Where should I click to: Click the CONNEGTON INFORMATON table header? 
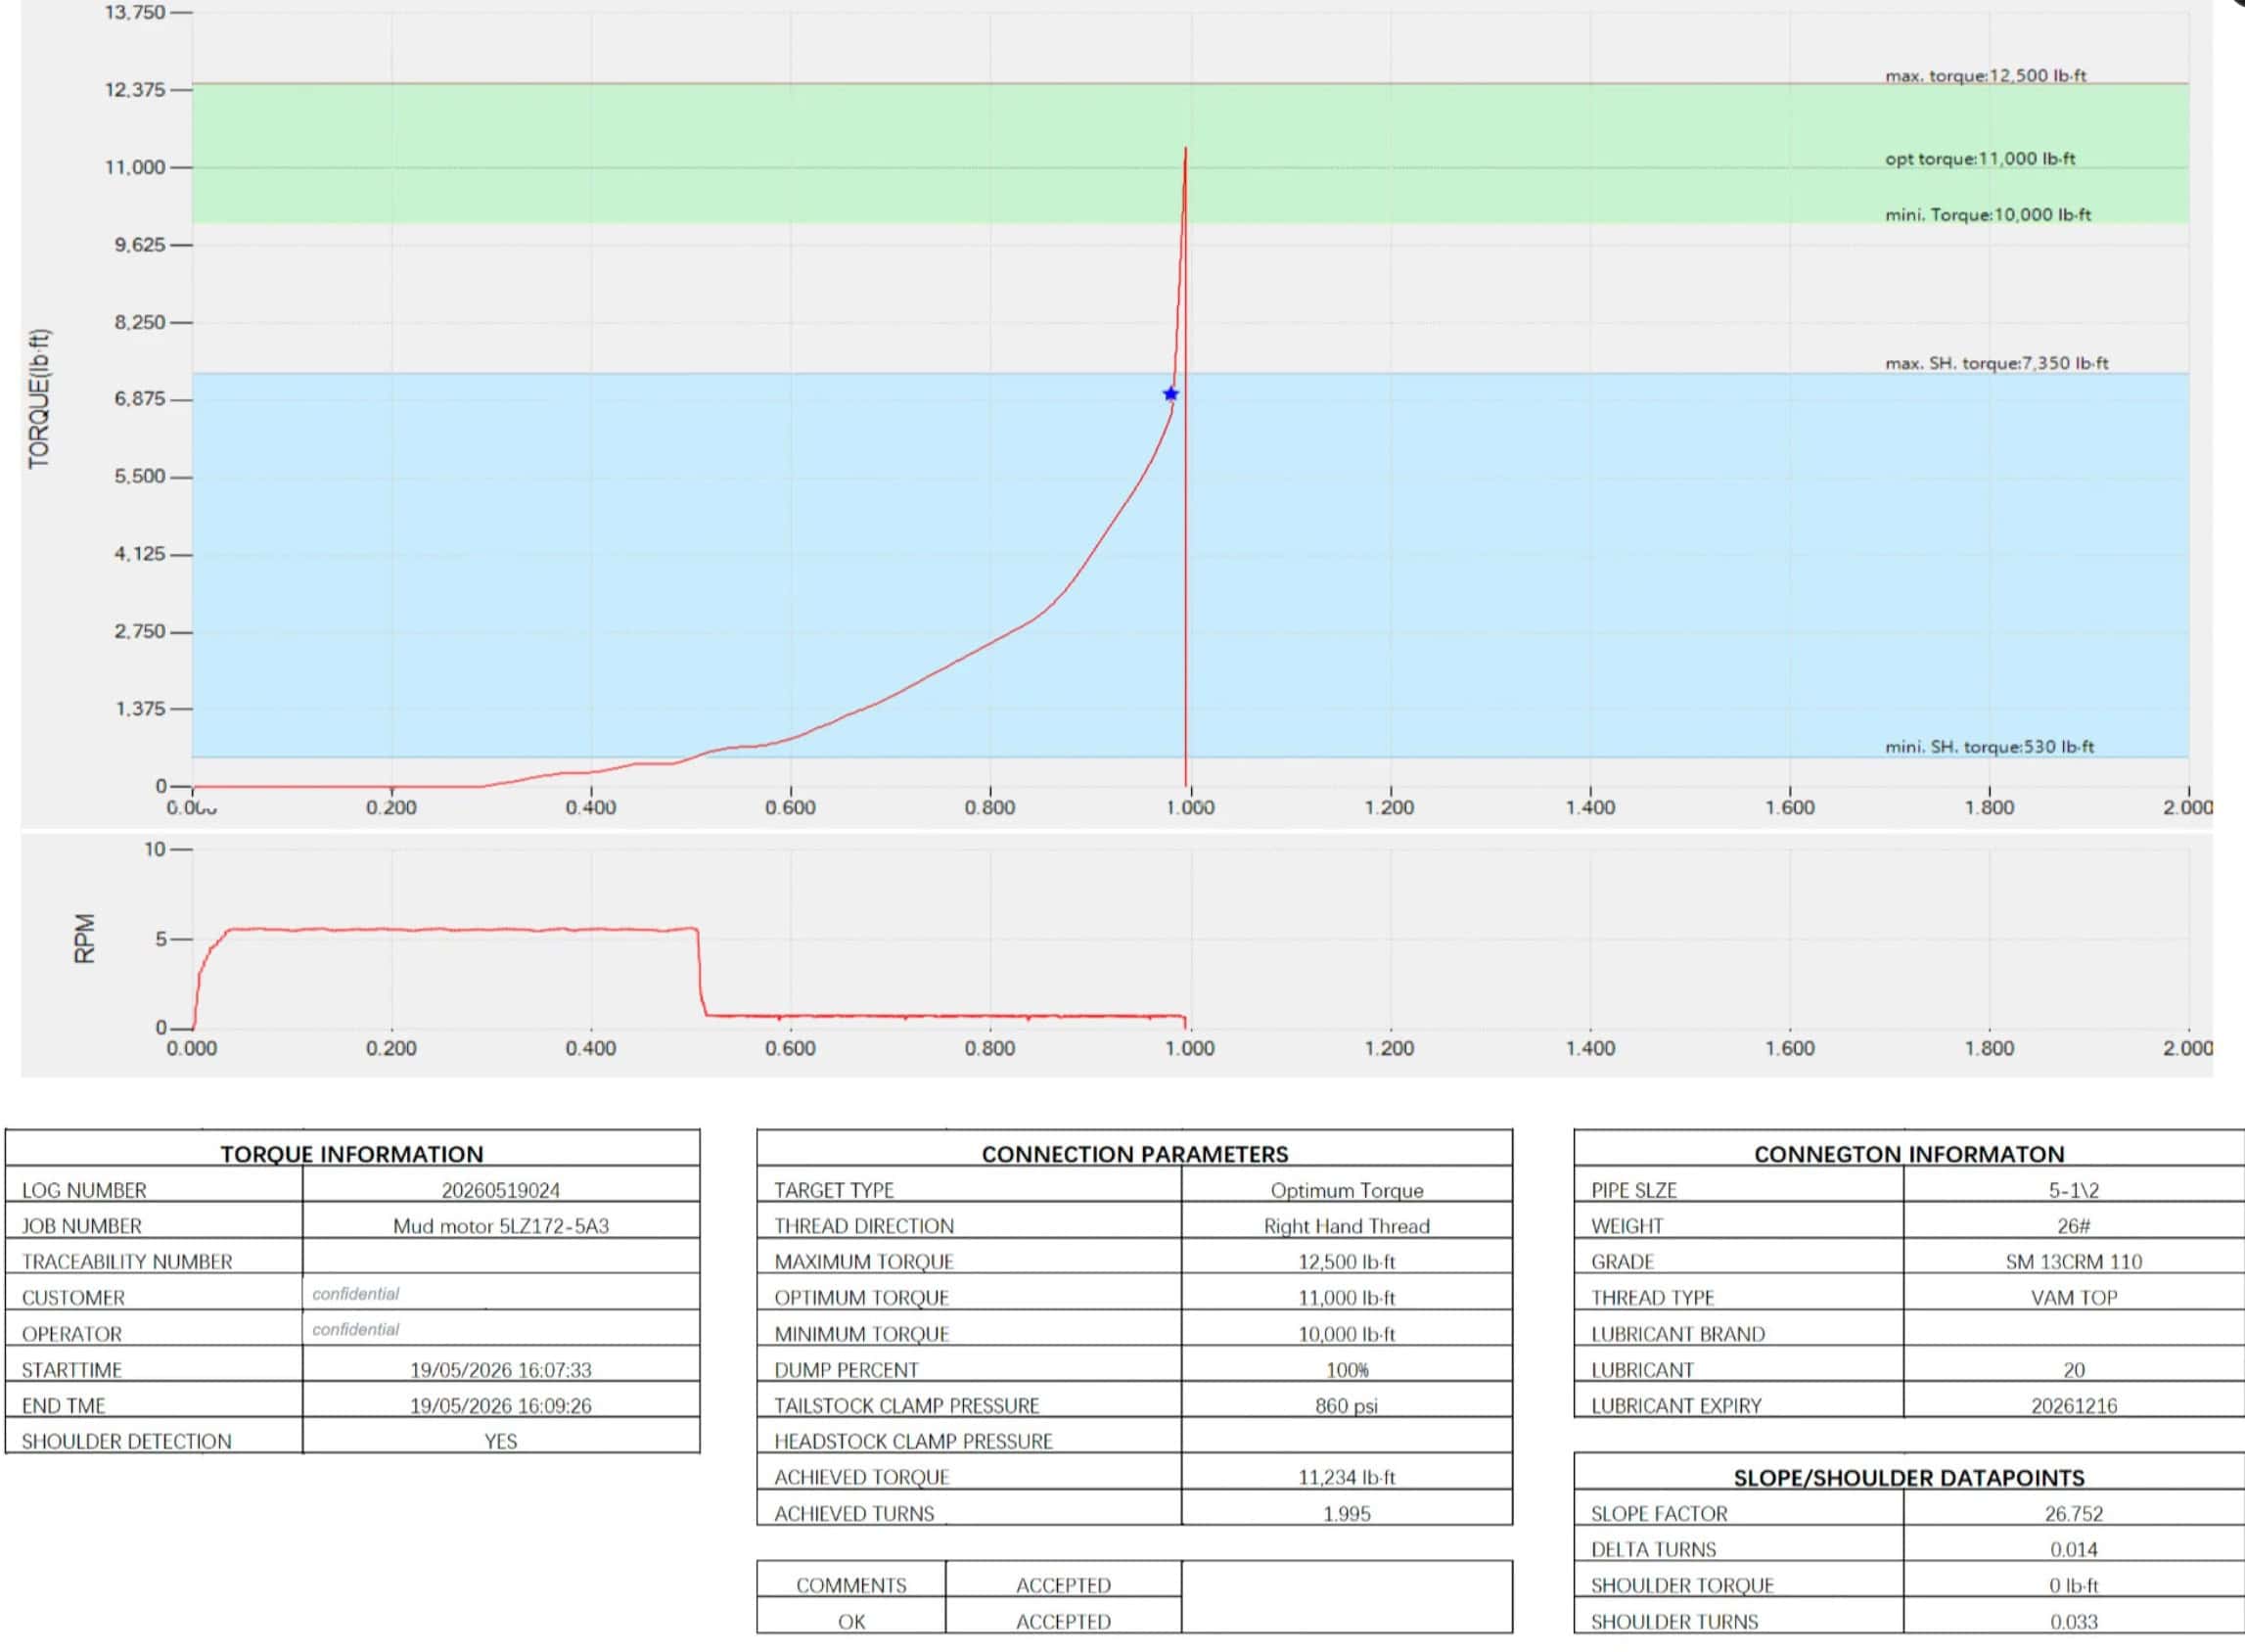[x=1909, y=1154]
